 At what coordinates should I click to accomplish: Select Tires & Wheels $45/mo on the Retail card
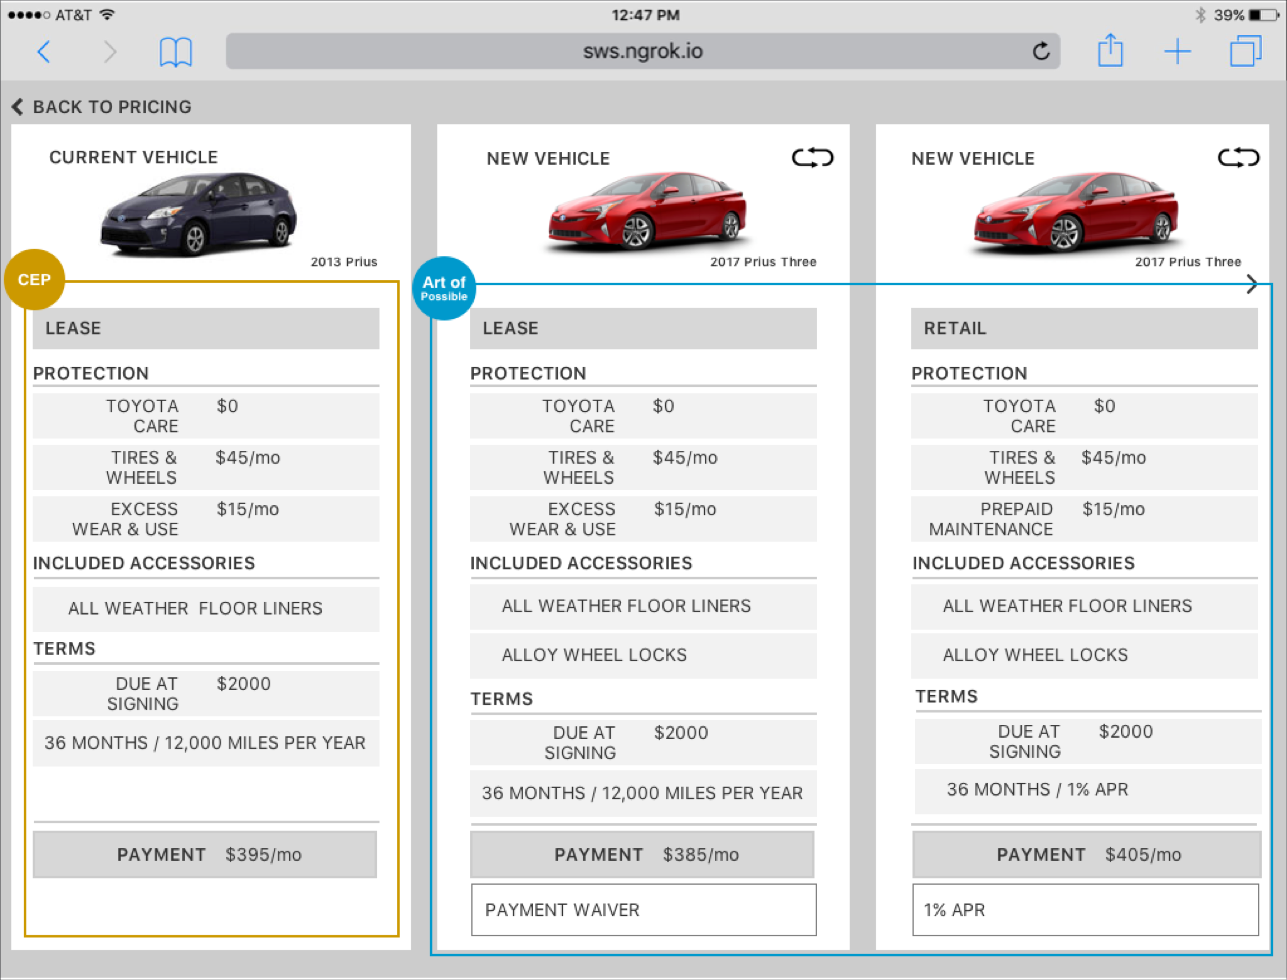(1084, 467)
